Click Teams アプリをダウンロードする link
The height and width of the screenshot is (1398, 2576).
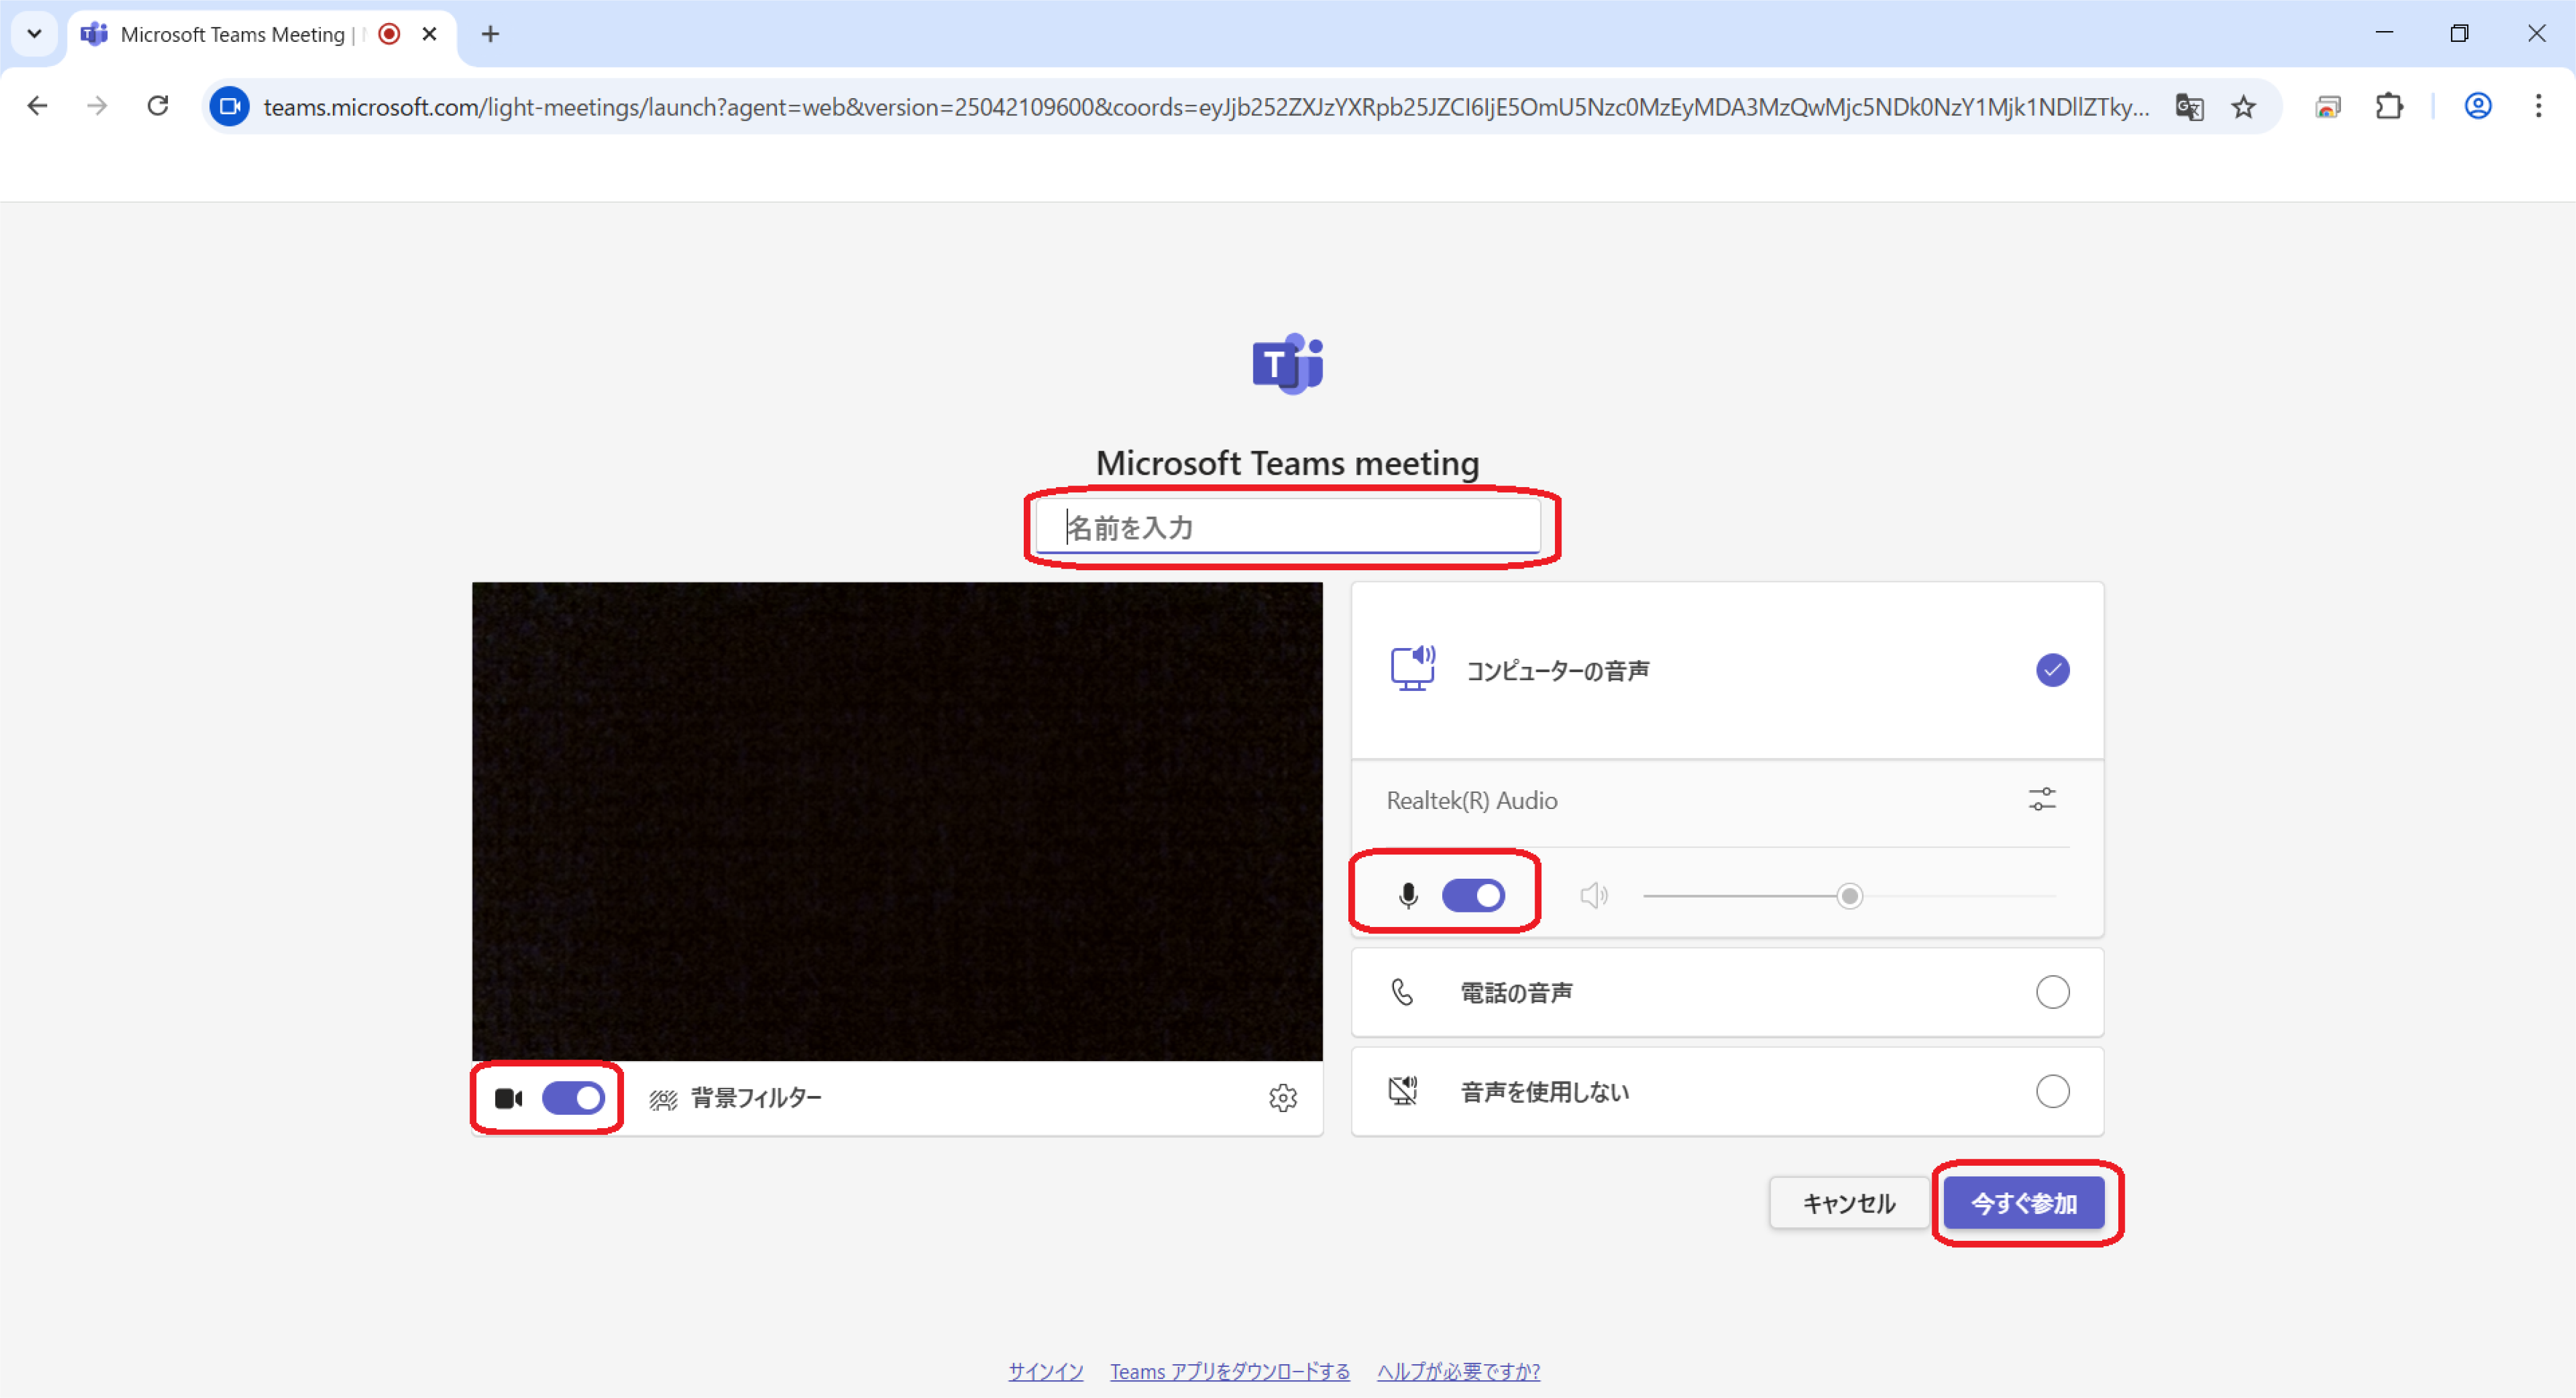1230,1371
